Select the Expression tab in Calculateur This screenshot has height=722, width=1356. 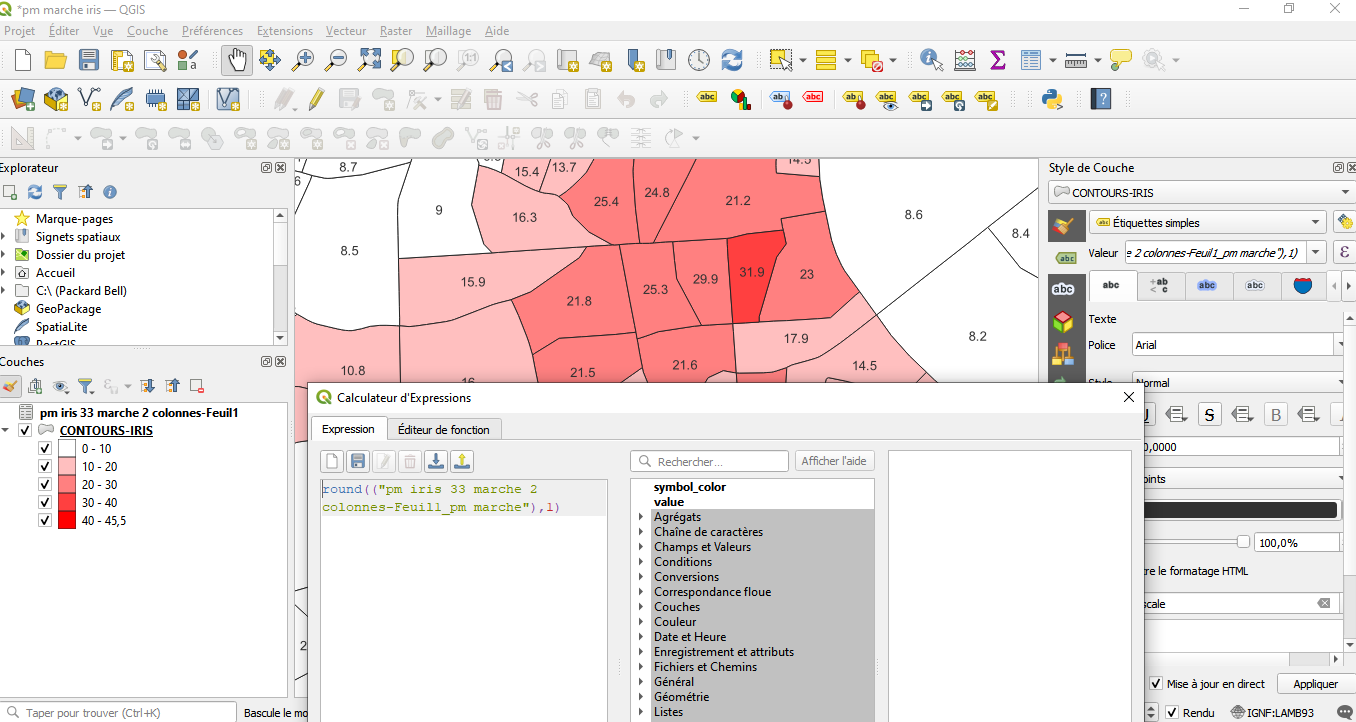point(348,428)
